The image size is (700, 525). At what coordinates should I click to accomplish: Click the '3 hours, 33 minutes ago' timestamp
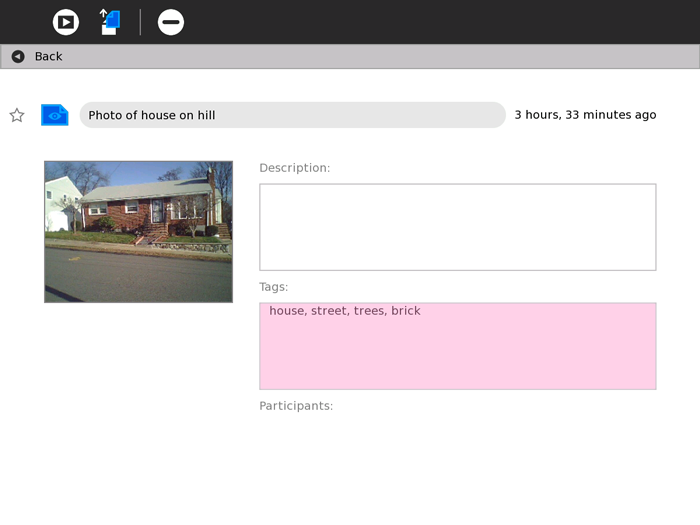pyautogui.click(x=585, y=115)
